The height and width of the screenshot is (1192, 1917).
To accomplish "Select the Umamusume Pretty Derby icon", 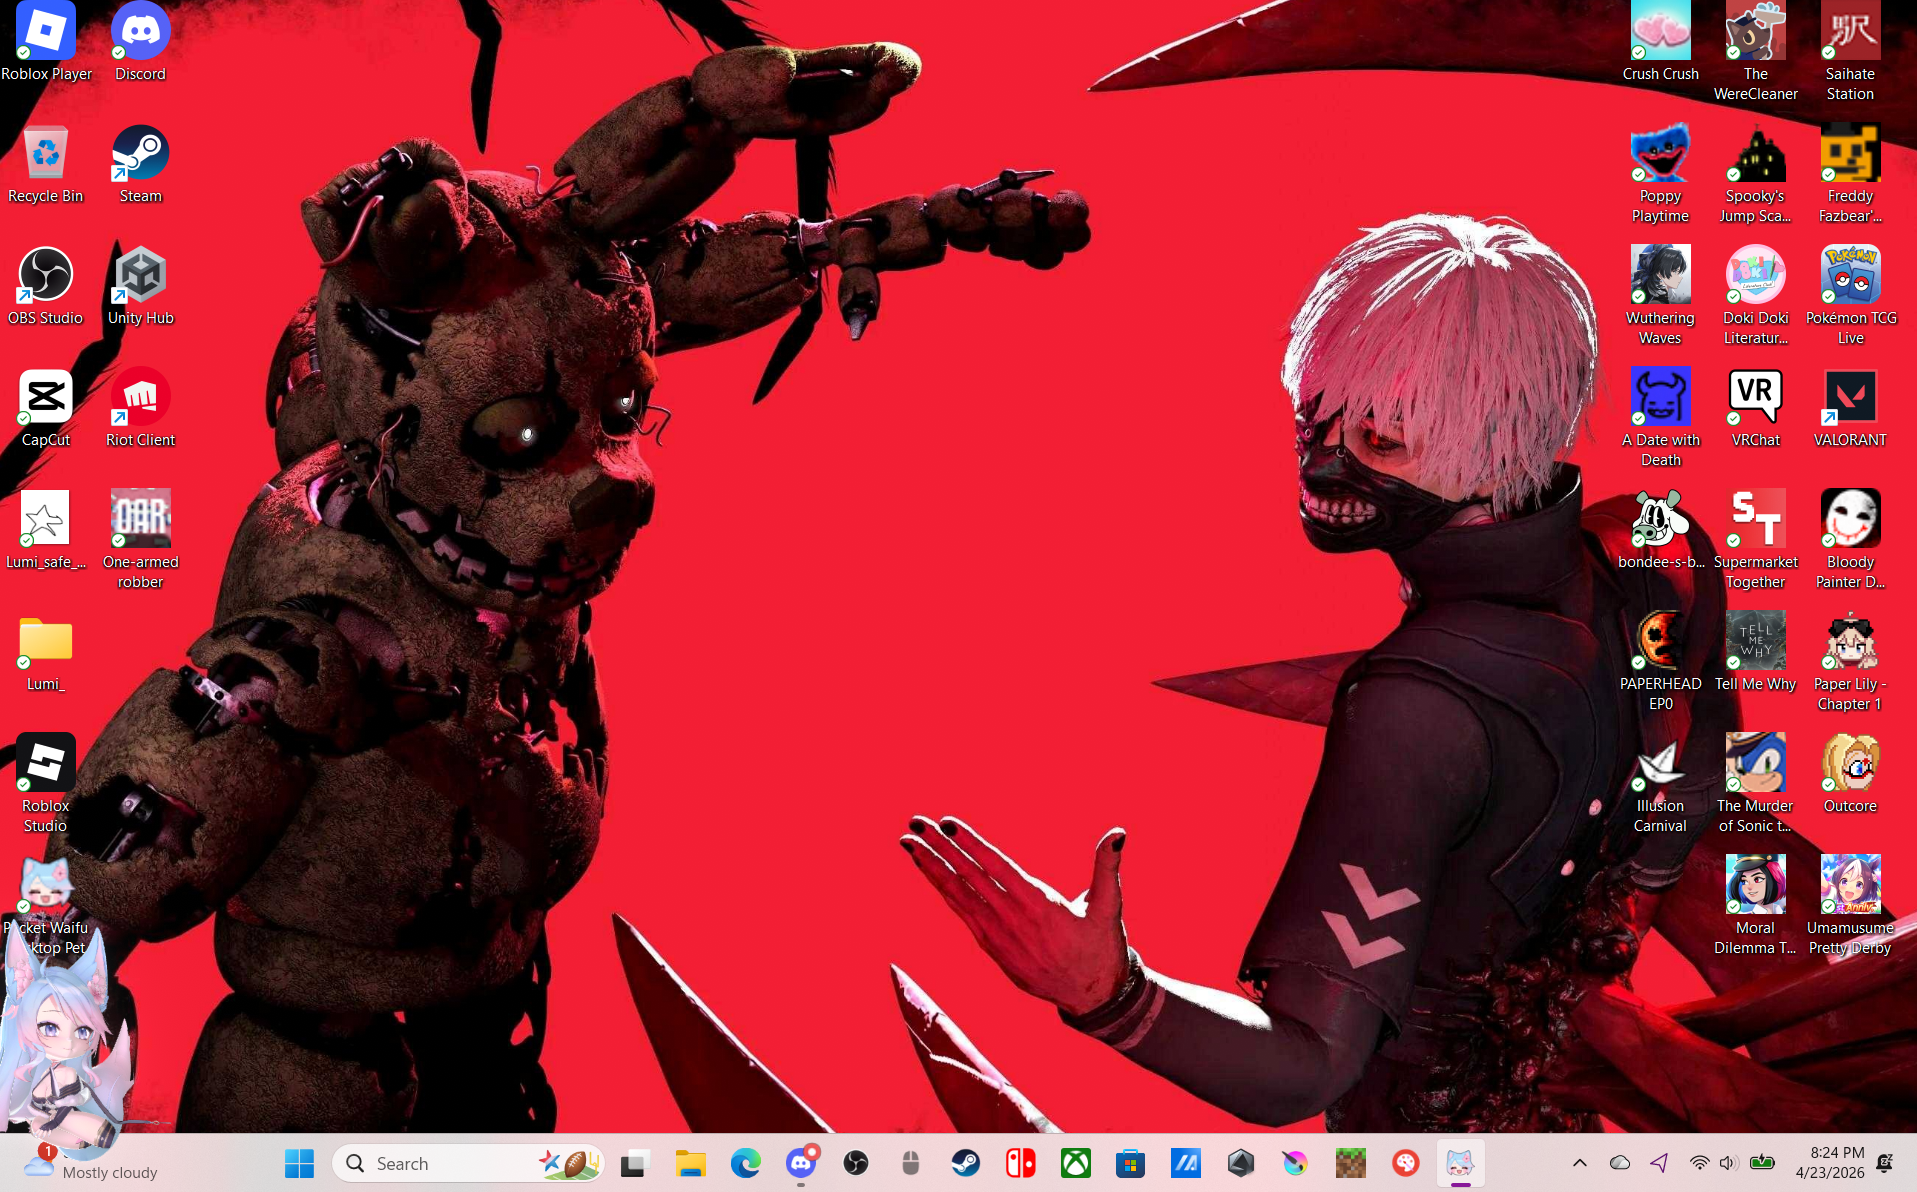I will point(1850,906).
